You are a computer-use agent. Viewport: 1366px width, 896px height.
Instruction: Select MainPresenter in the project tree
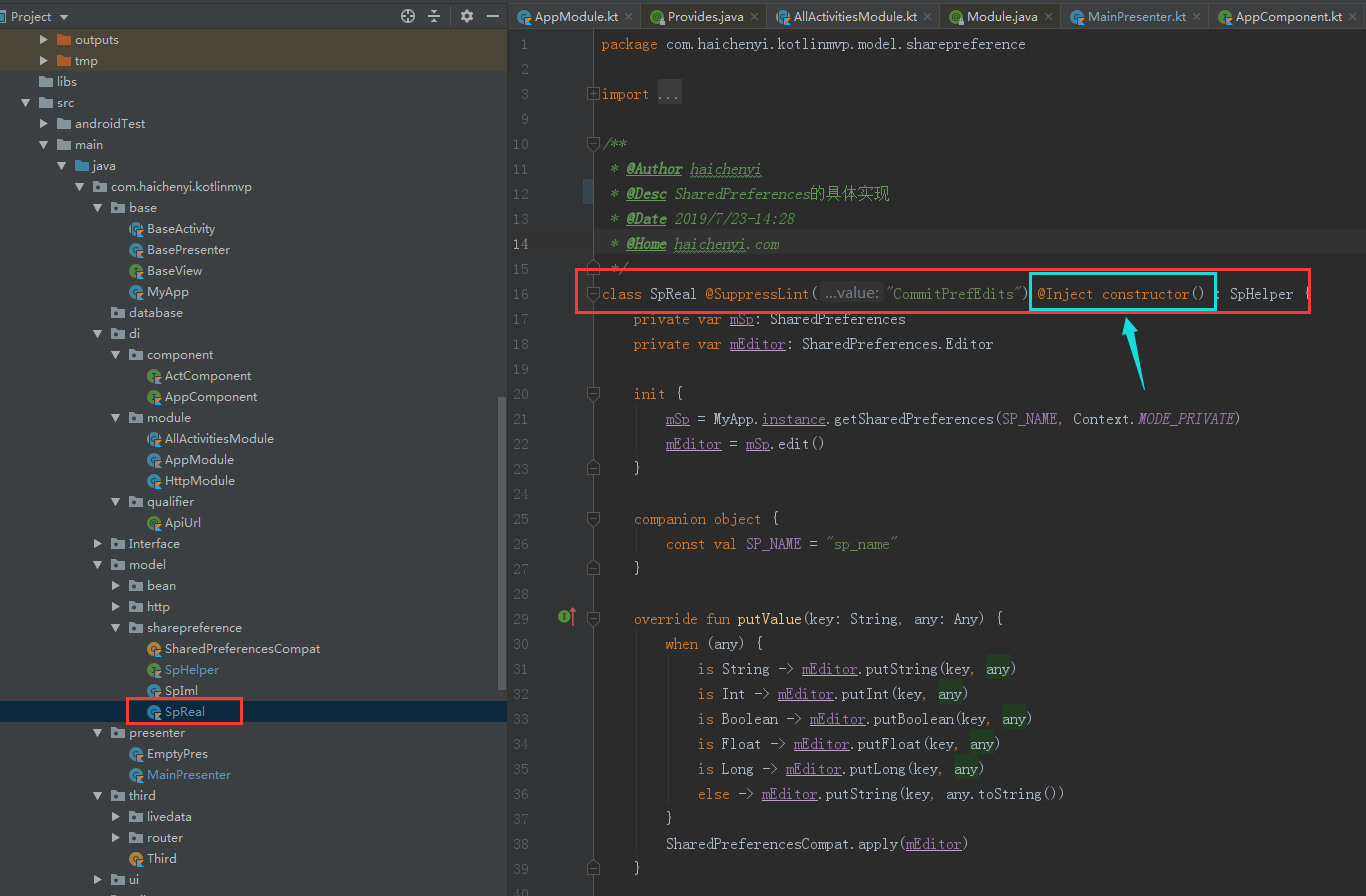coord(180,775)
